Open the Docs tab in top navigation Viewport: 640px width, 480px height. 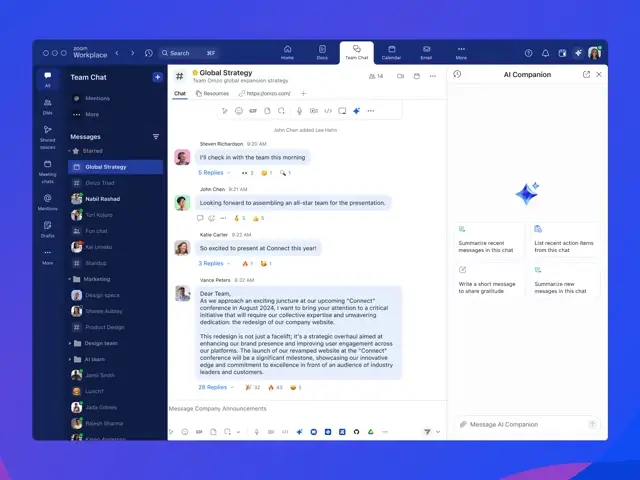pos(322,52)
